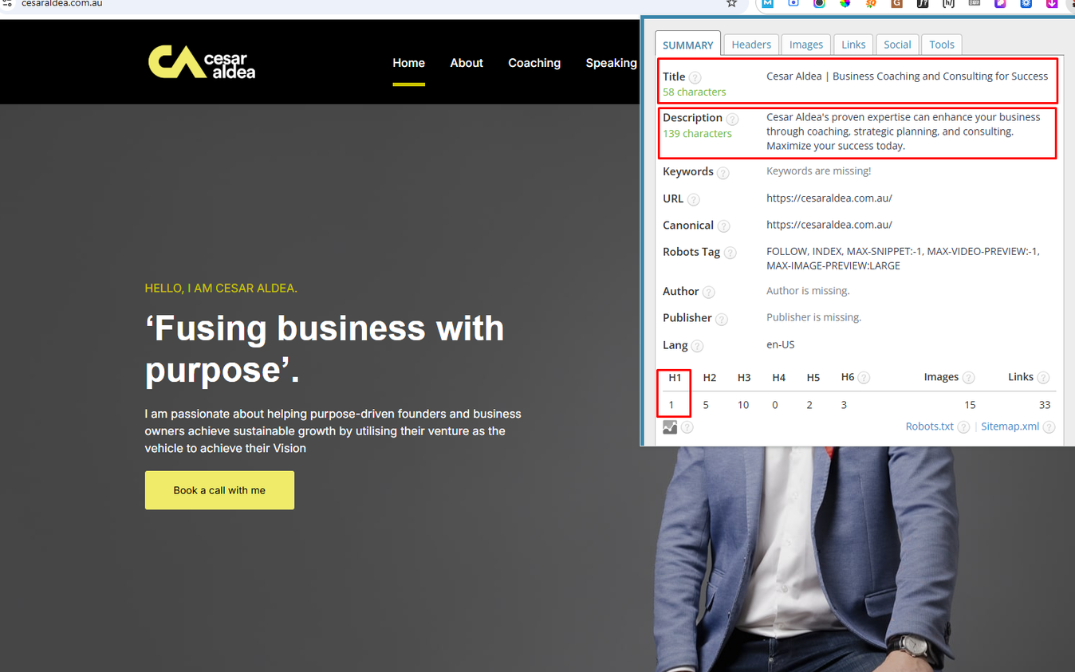This screenshot has height=672, width=1075.
Task: Open the Robots.txt link
Action: tap(929, 426)
